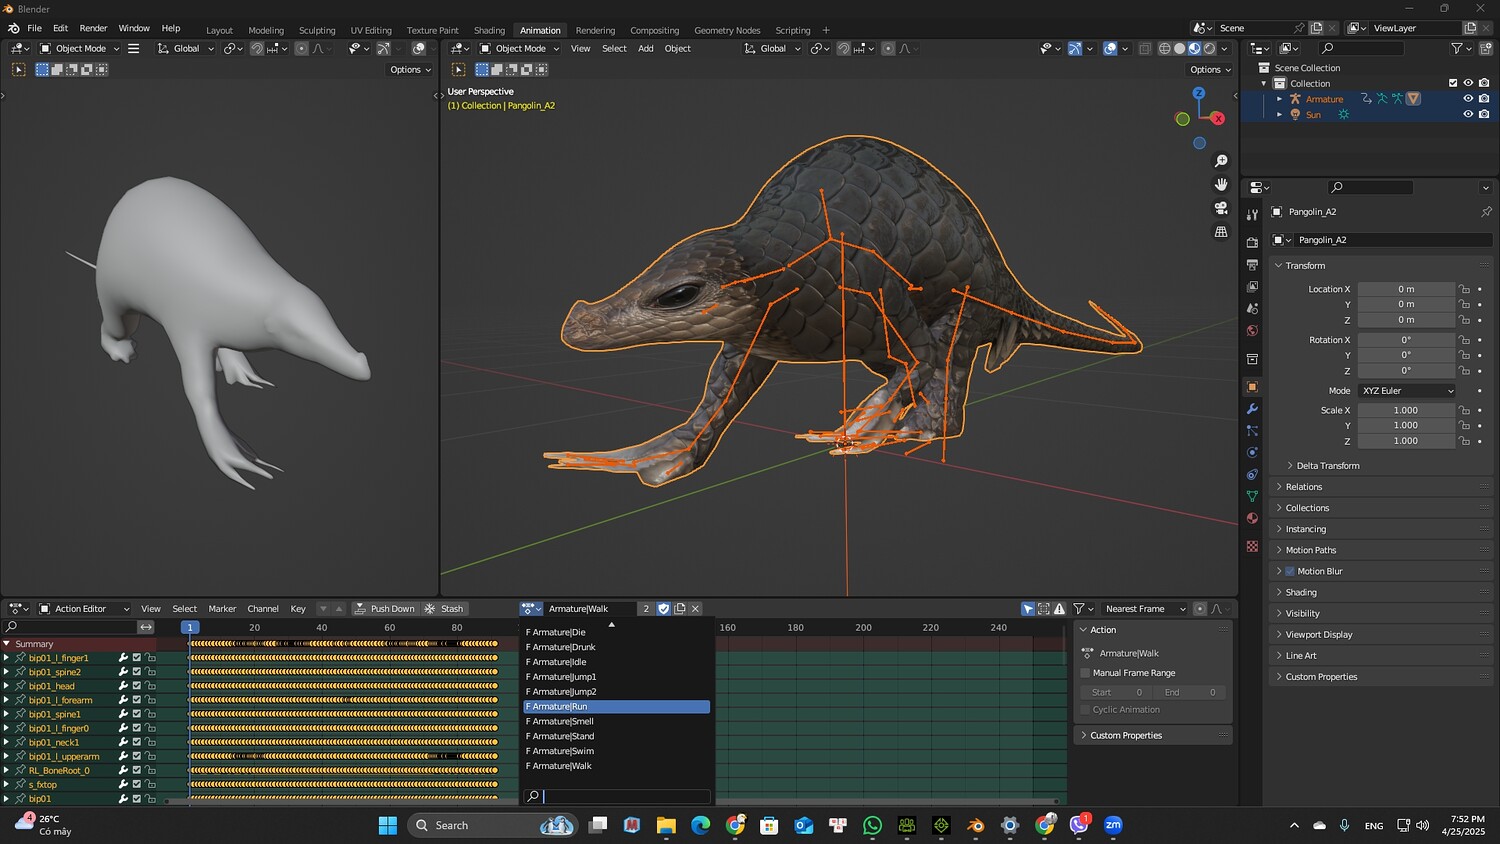Expand the bip01_head channel

point(7,686)
